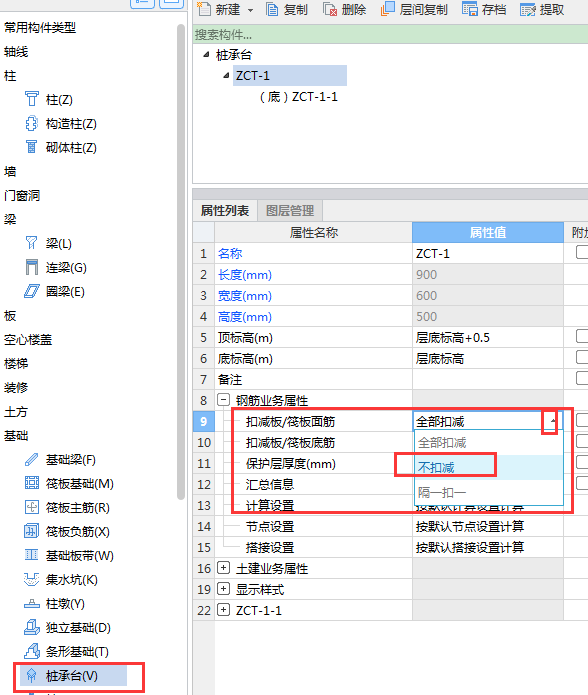Viewport: 588px width, 695px height.
Task: Open the 新建 dropdown arrow
Action: (250, 10)
